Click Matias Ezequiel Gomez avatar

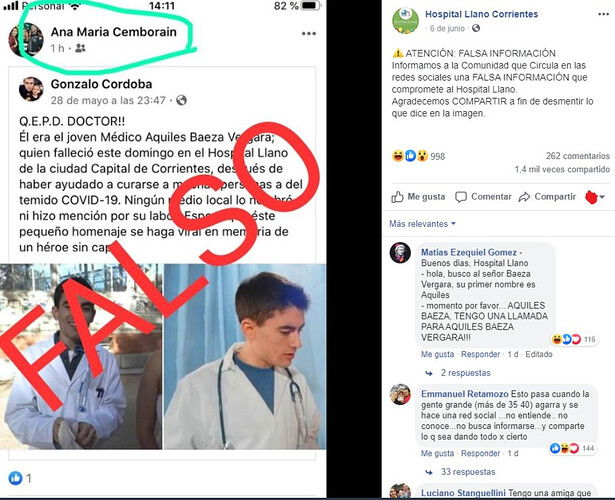tap(400, 253)
